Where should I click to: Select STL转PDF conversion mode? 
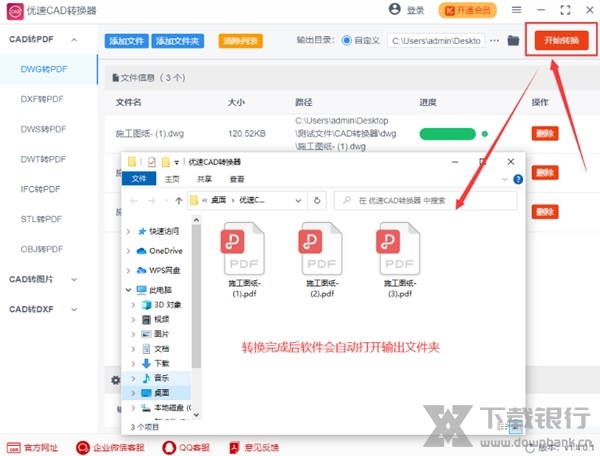(x=41, y=219)
